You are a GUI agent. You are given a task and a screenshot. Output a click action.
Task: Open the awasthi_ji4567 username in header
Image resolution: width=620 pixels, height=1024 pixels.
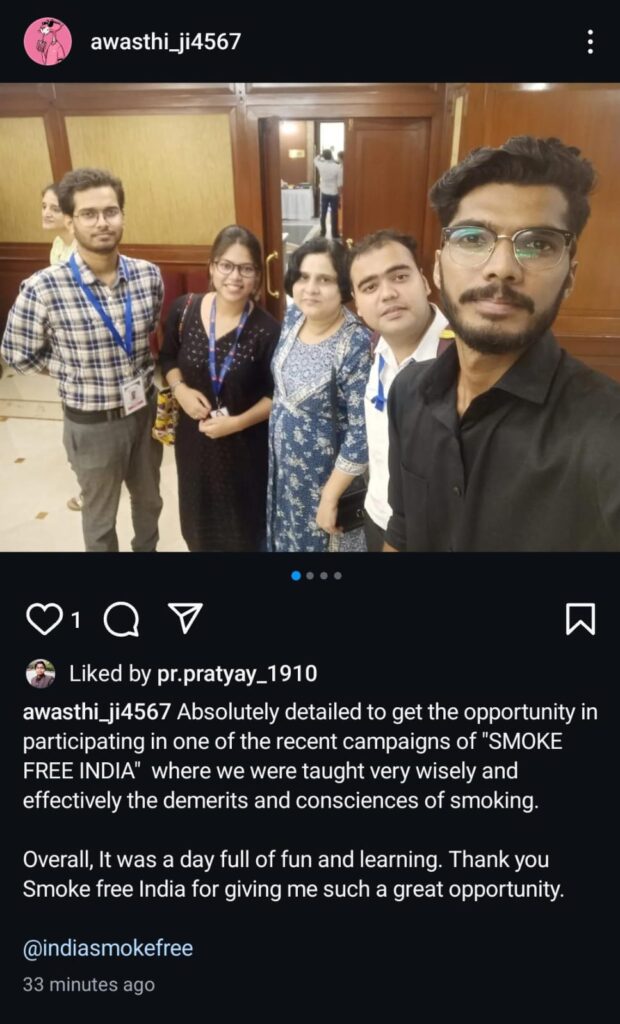click(165, 42)
